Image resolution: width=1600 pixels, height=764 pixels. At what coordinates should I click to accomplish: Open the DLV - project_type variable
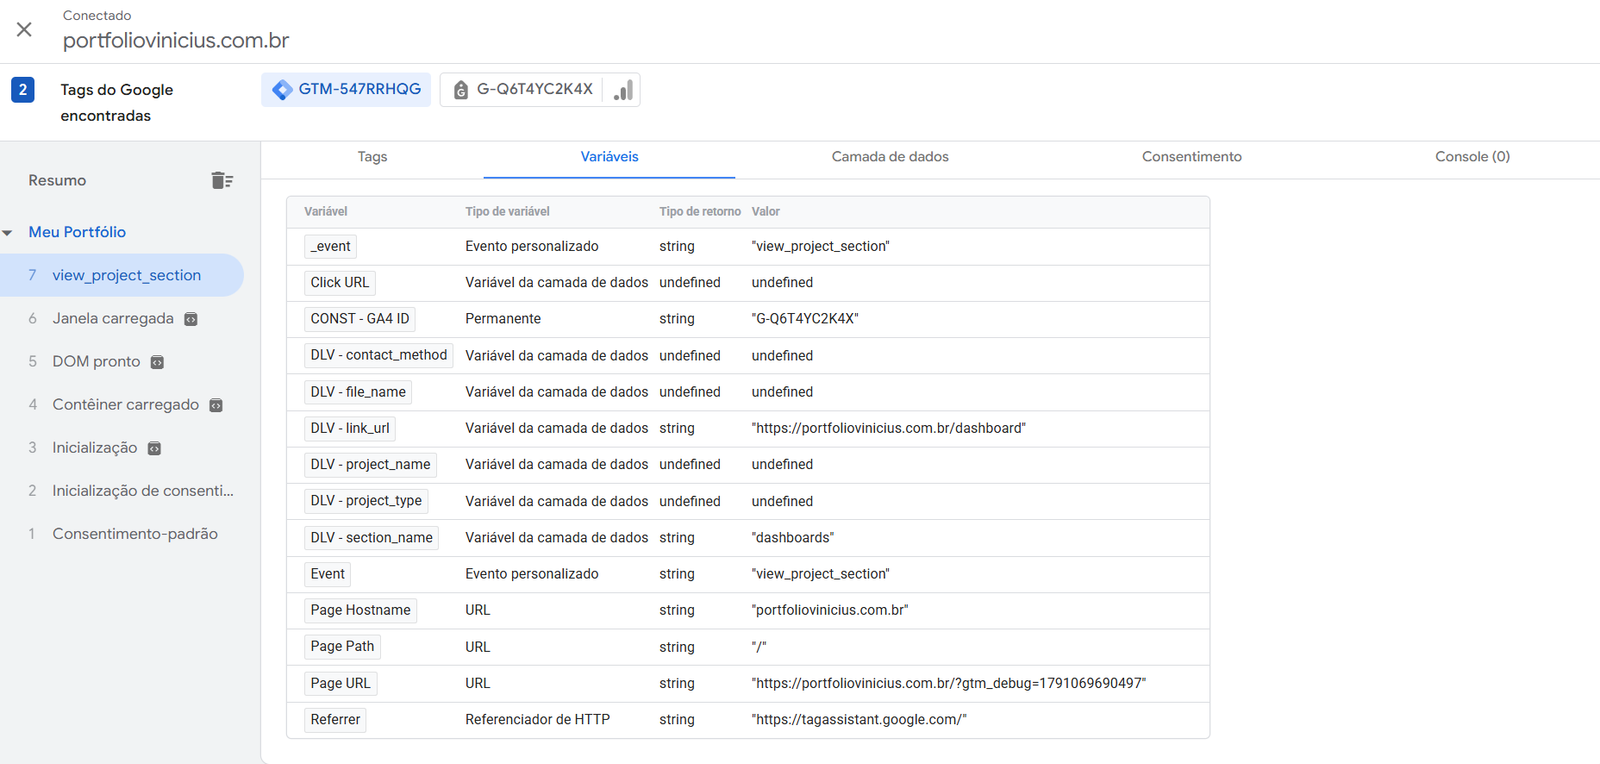(x=366, y=500)
